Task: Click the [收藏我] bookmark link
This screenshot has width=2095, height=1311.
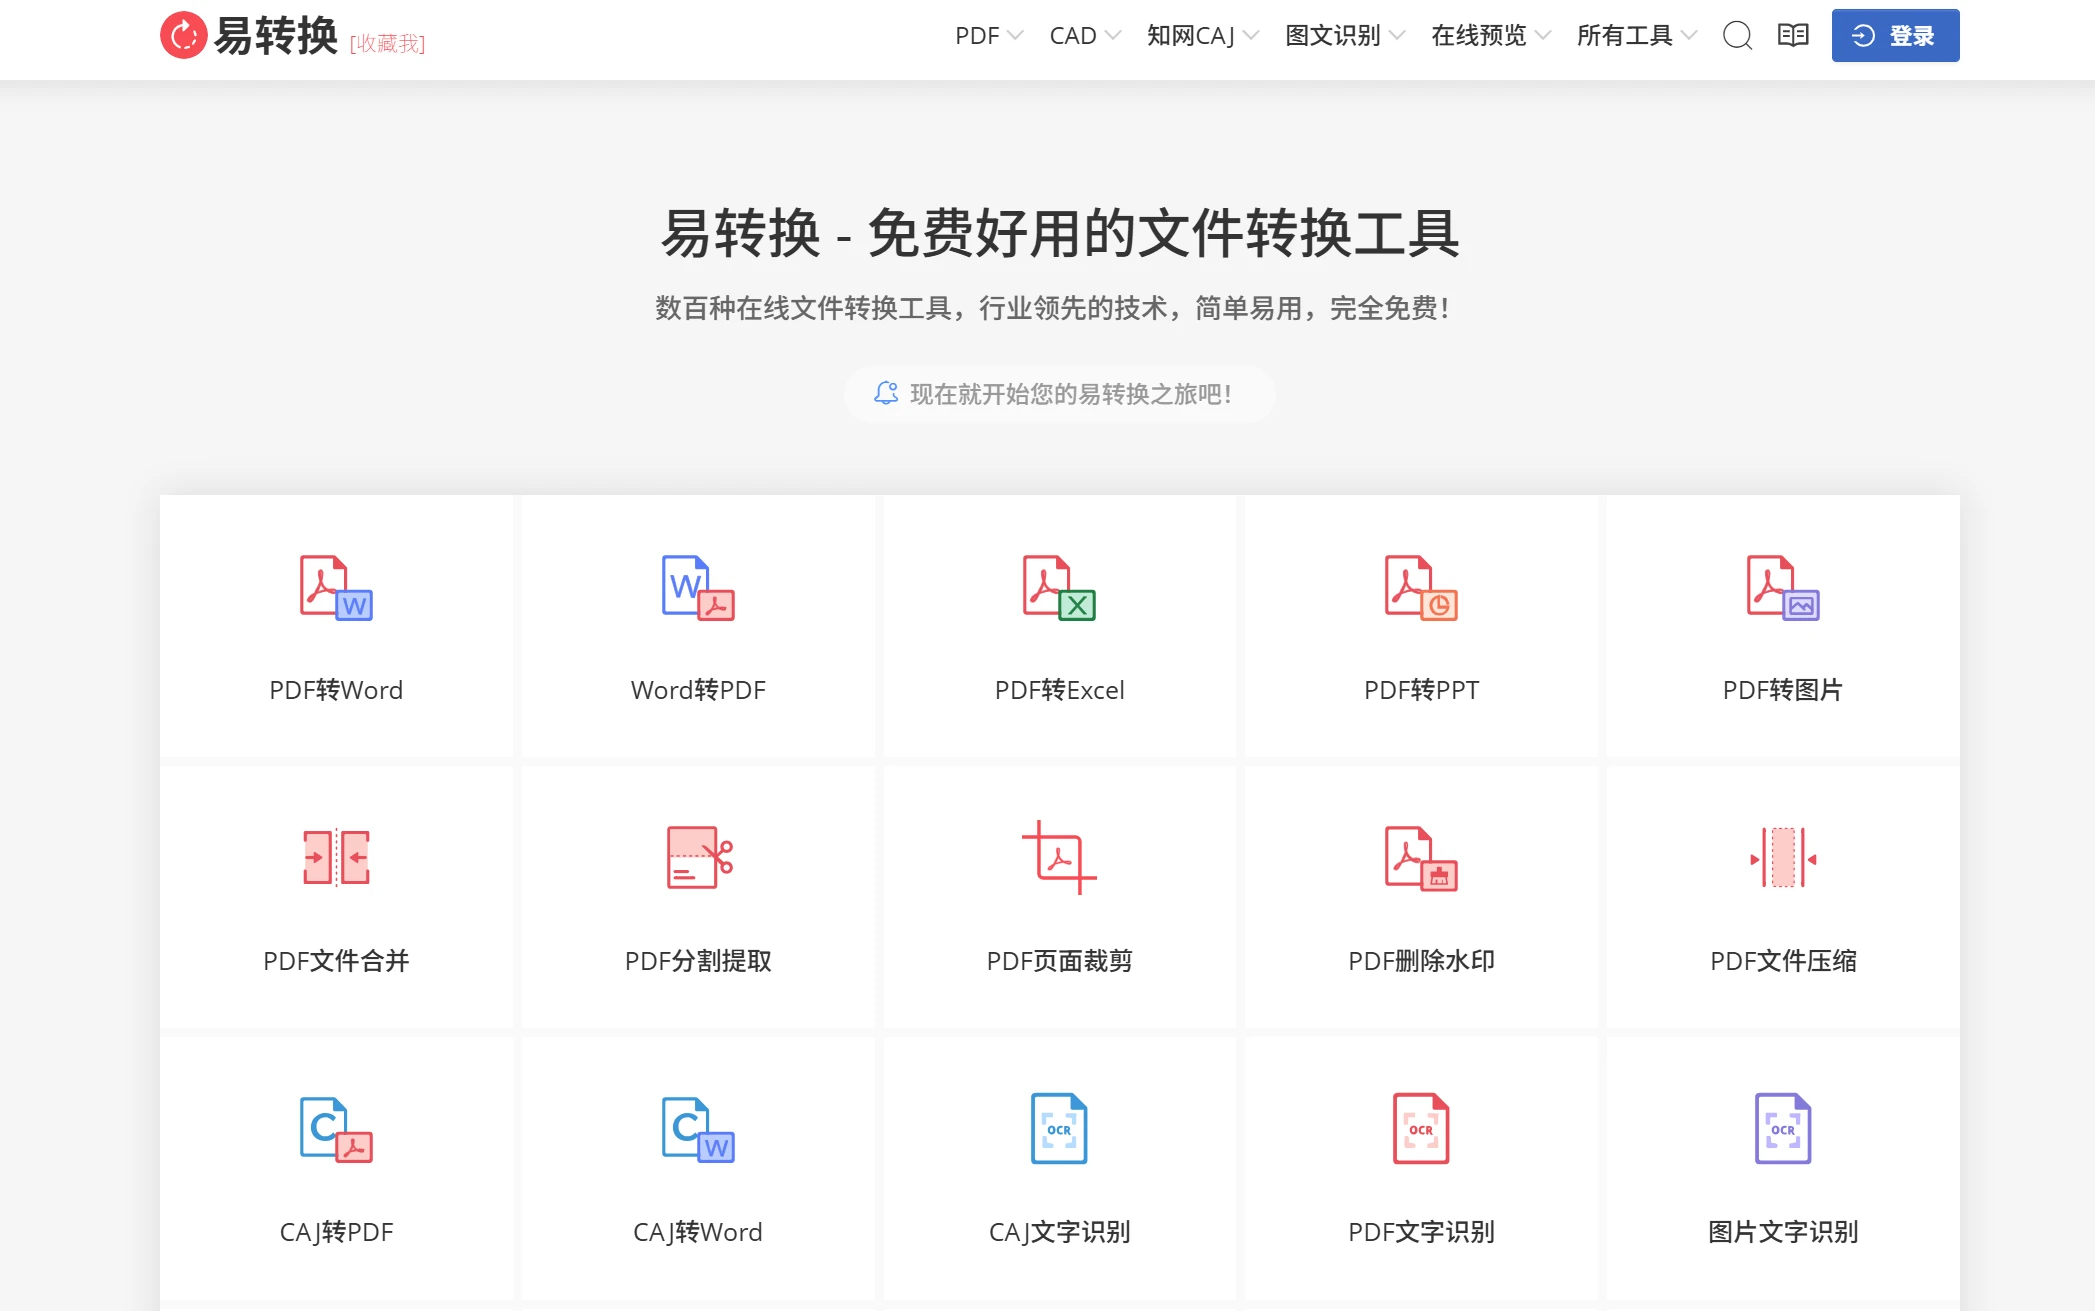Action: coord(387,43)
